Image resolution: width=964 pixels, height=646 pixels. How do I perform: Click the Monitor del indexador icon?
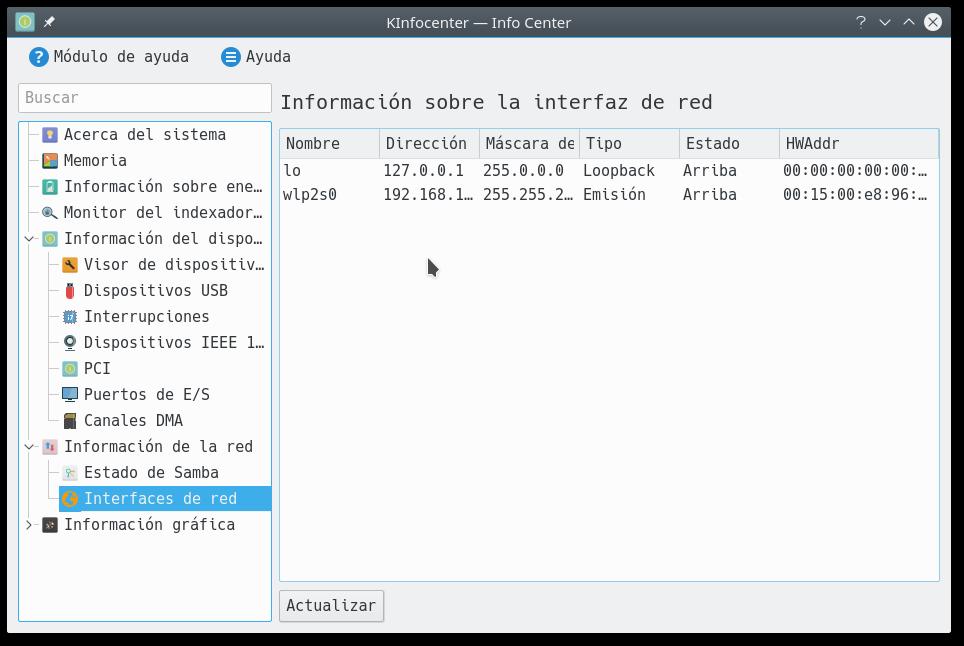click(50, 213)
